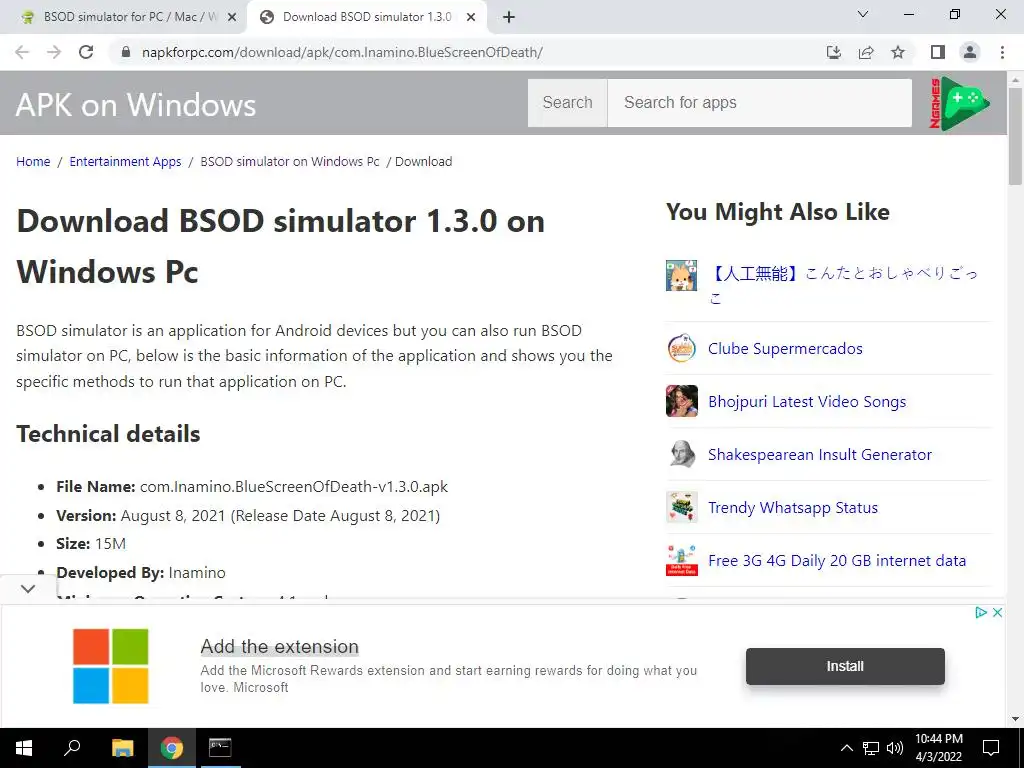Open the notification center icon

(x=991, y=748)
